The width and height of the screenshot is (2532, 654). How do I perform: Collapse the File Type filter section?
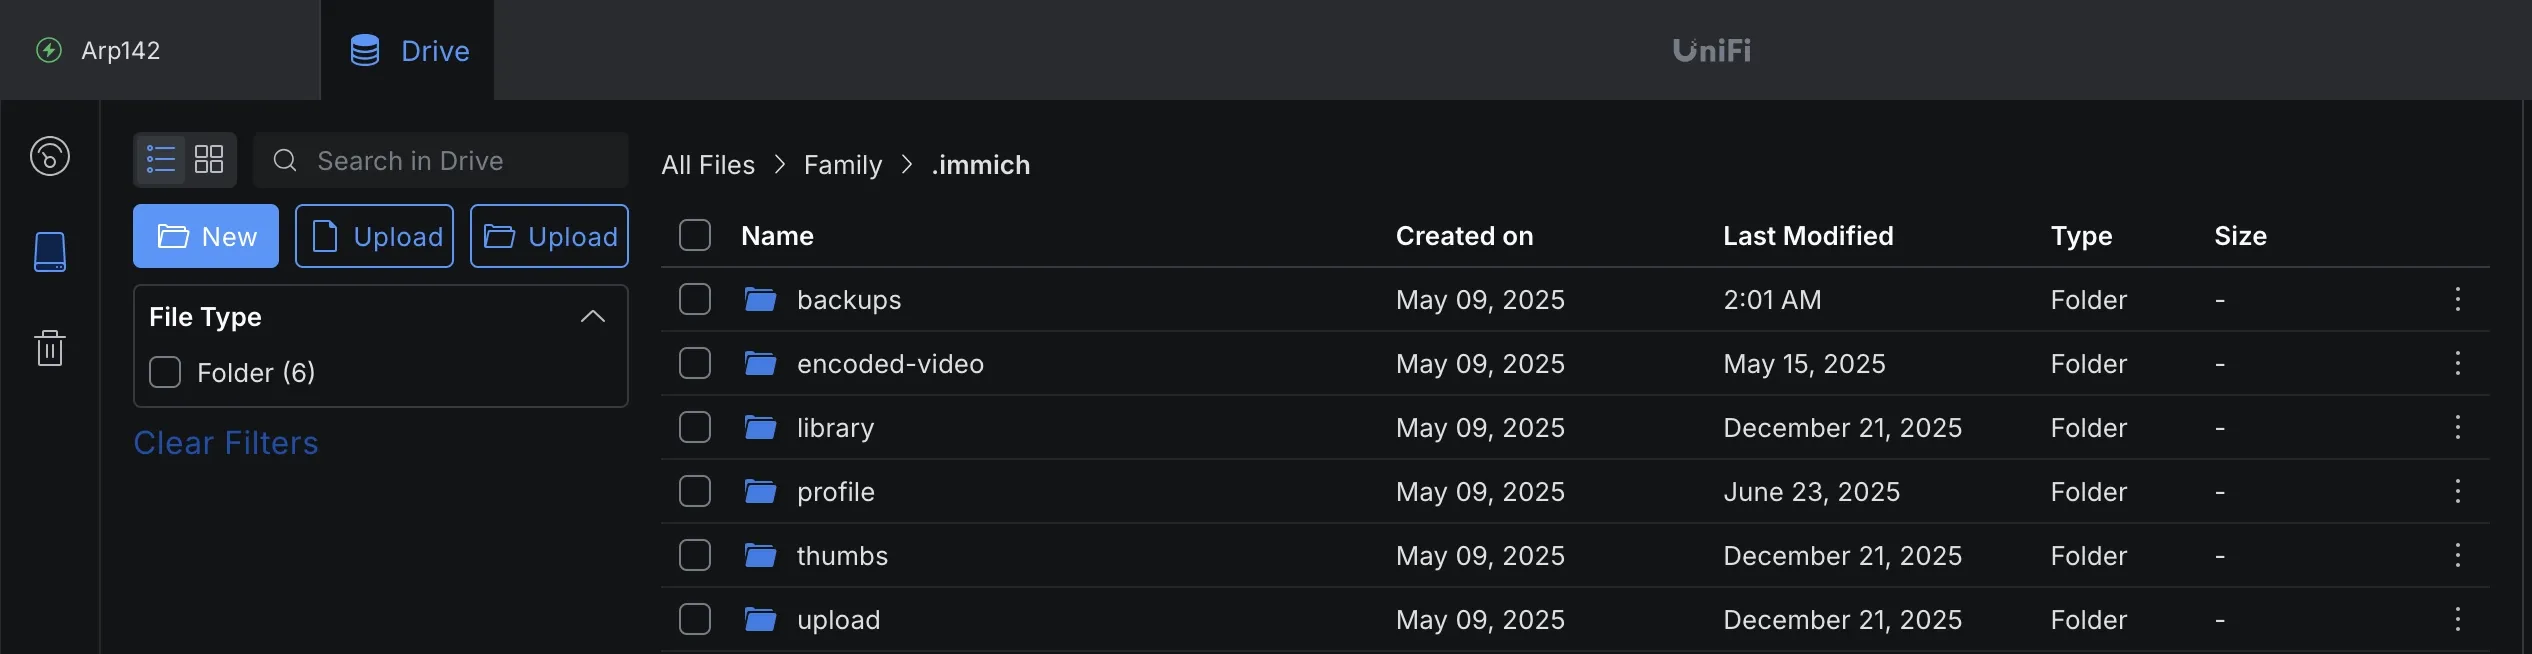(593, 316)
